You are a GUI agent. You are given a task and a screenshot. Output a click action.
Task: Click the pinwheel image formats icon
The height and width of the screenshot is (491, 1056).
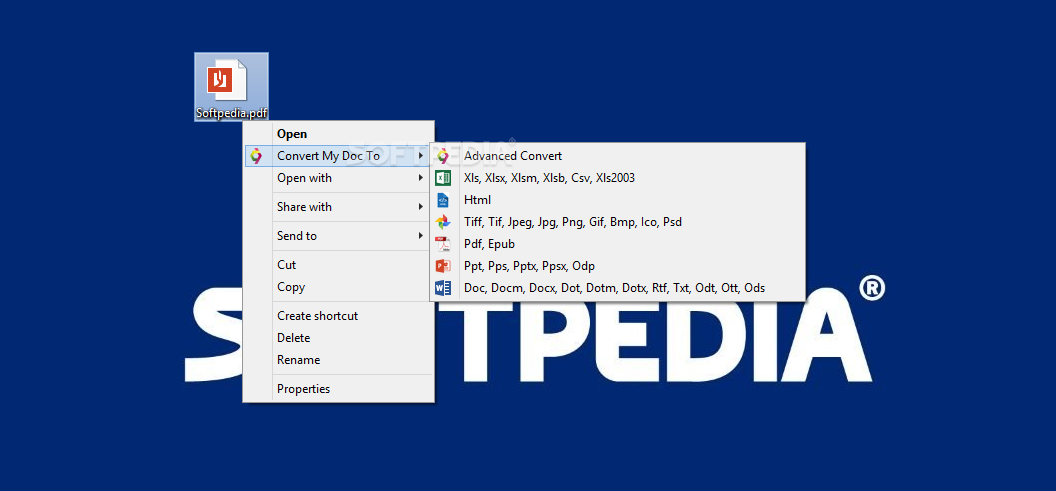442,222
